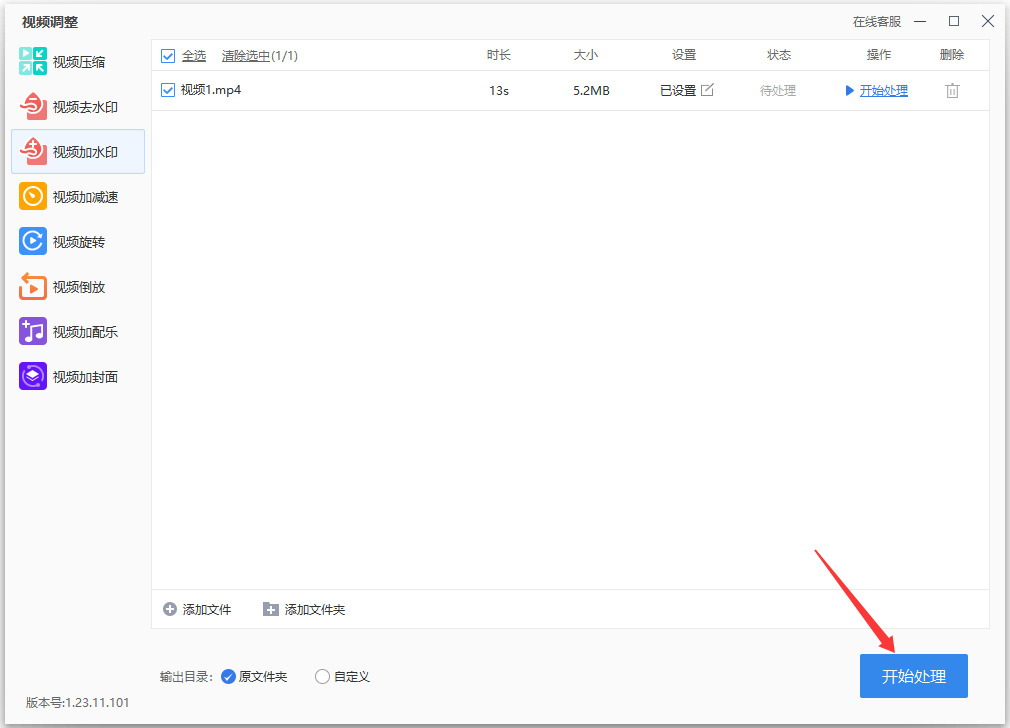
Task: Click the 开始处理 link in the row
Action: pos(884,91)
